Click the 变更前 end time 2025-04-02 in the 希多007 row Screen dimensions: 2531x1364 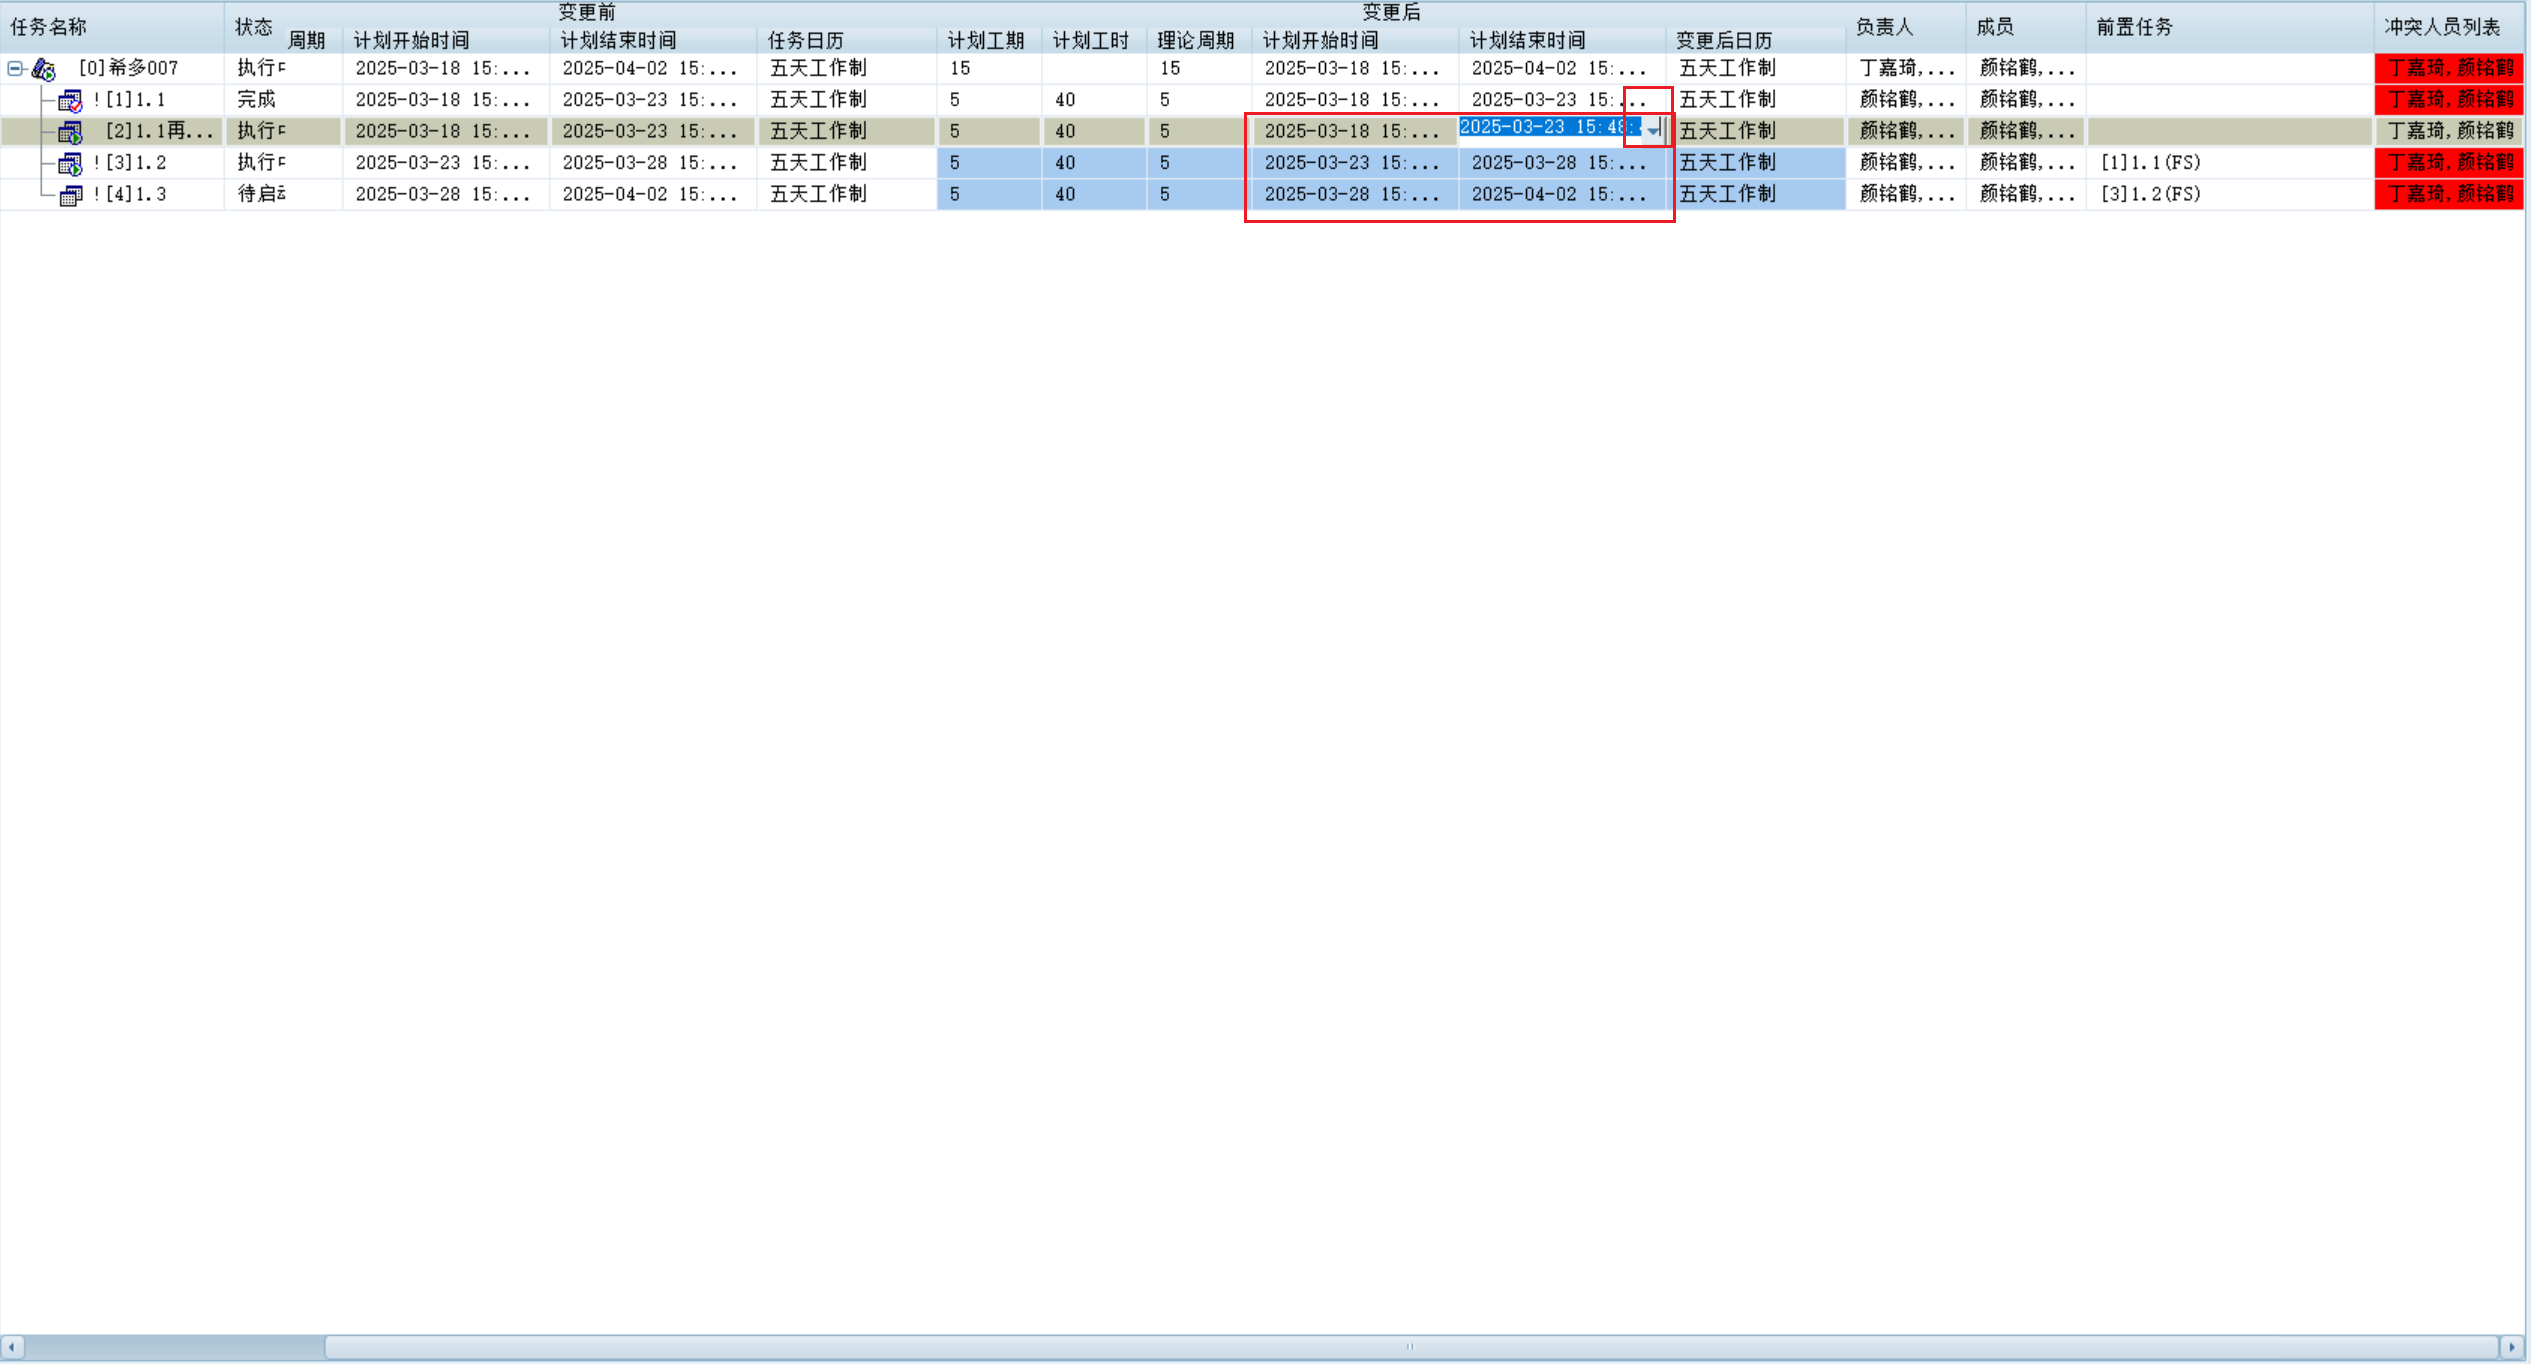[653, 68]
